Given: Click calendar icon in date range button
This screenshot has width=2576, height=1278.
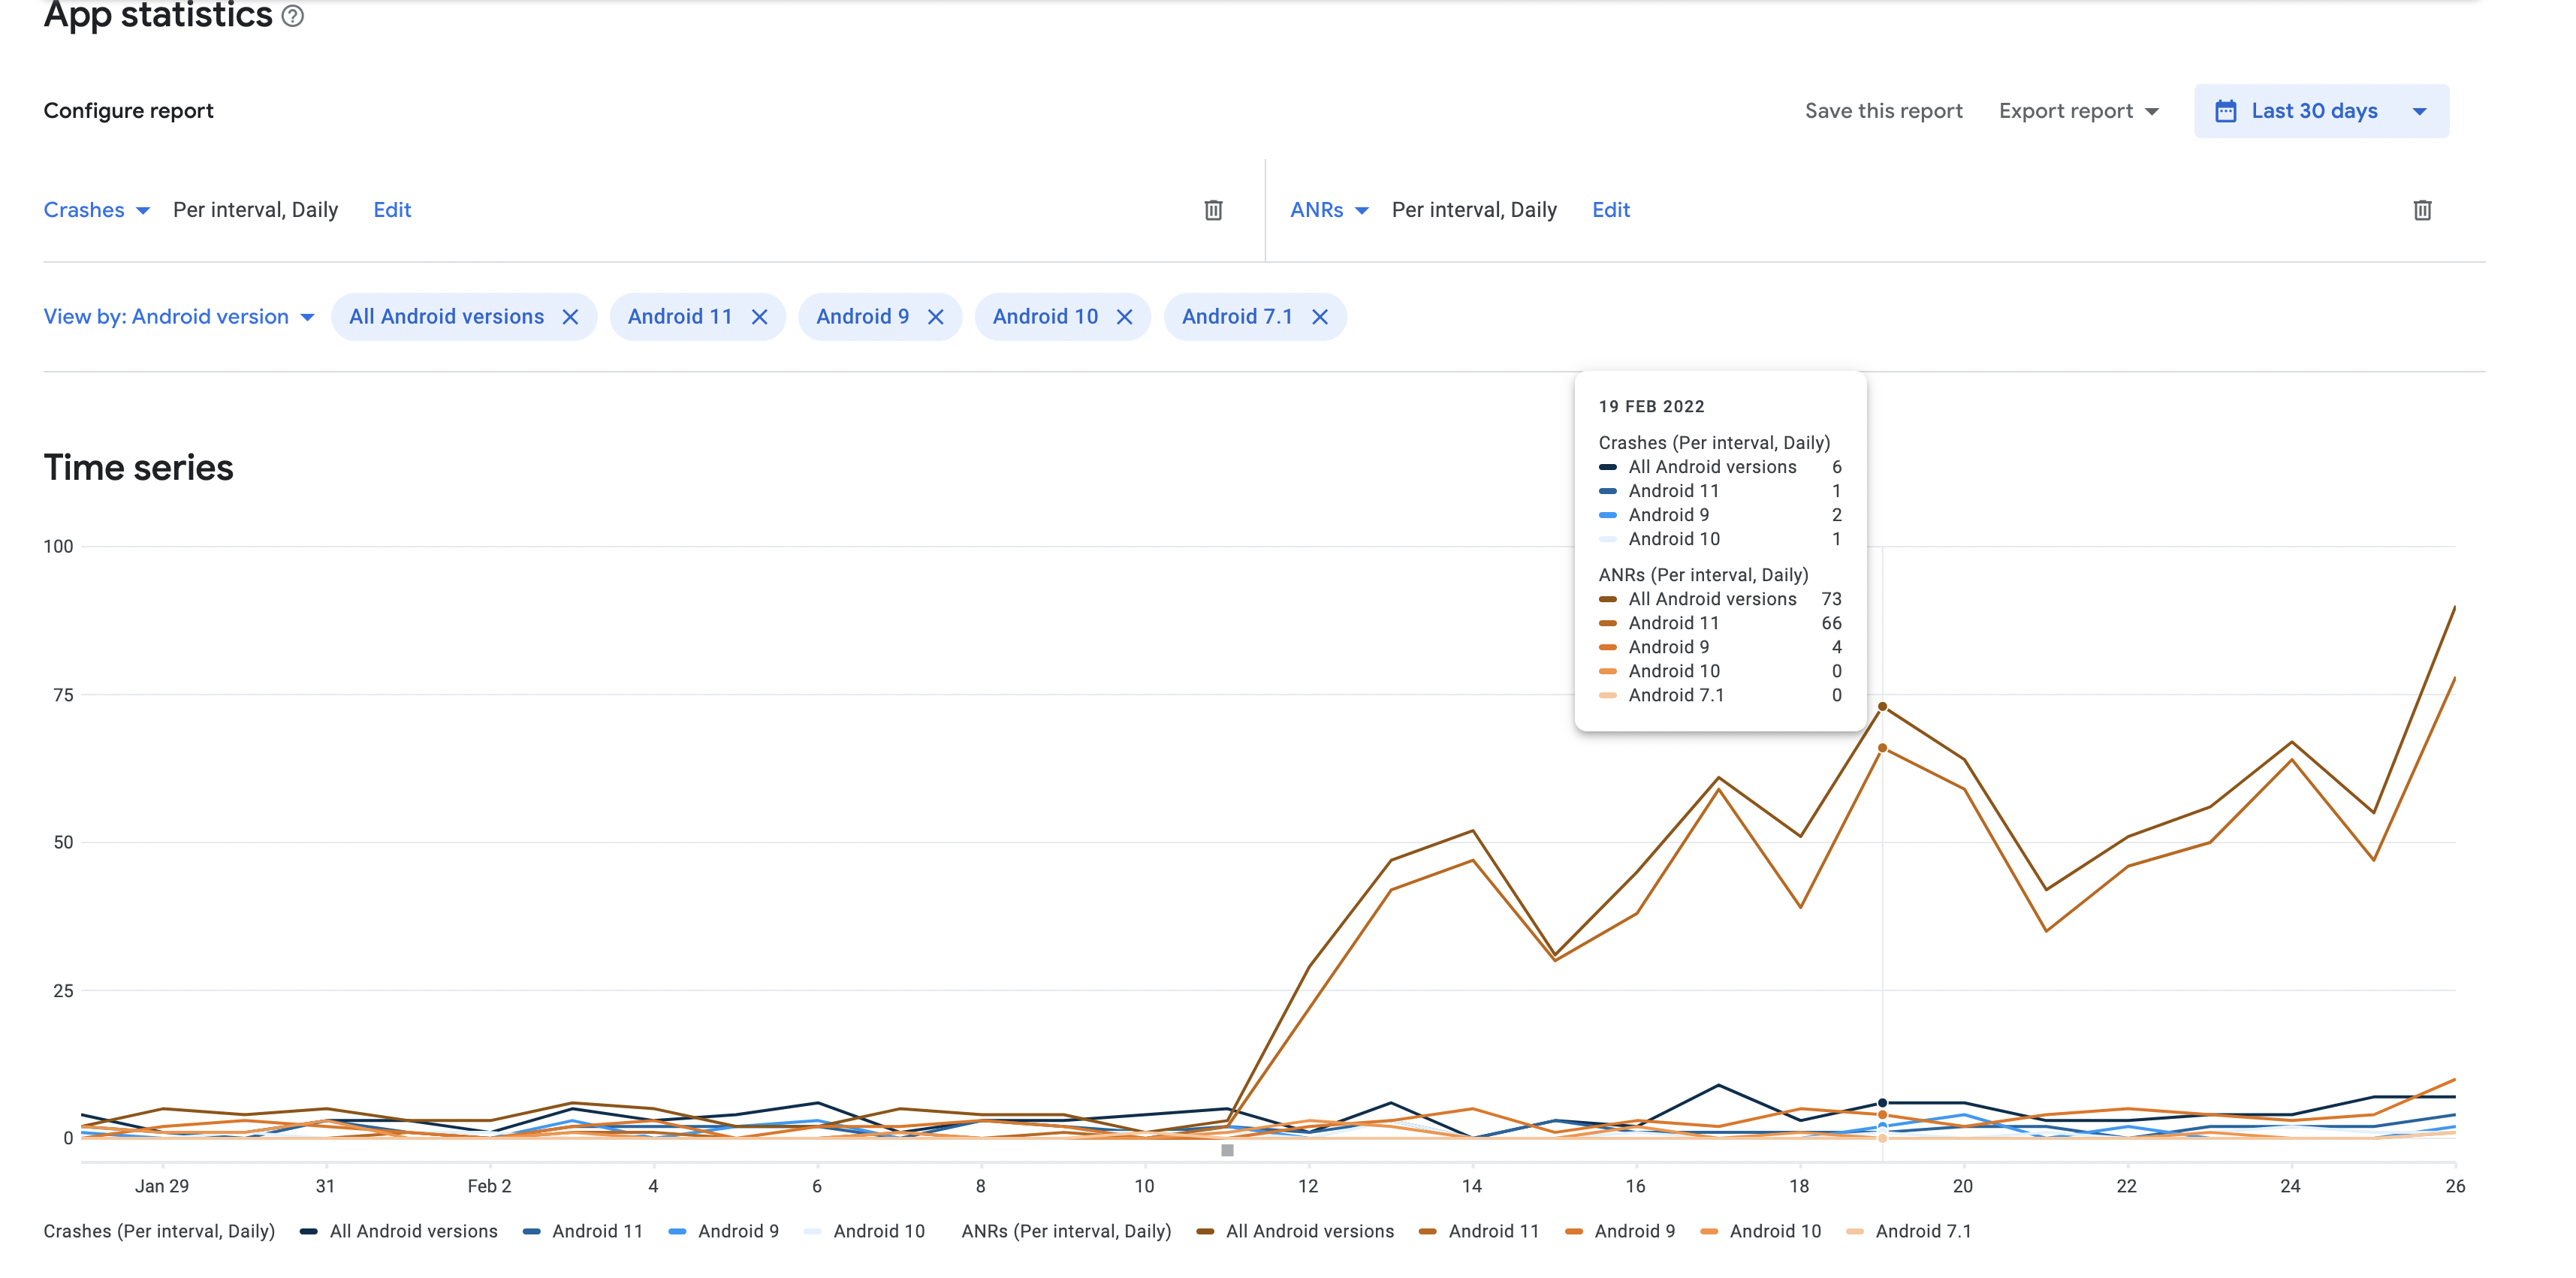Looking at the screenshot, I should [2225, 111].
